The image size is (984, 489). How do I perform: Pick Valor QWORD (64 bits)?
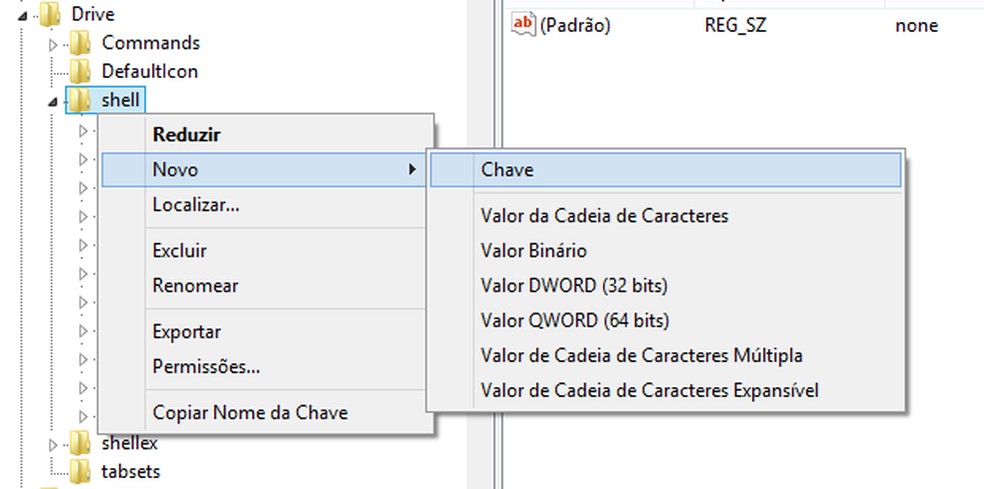tap(574, 321)
